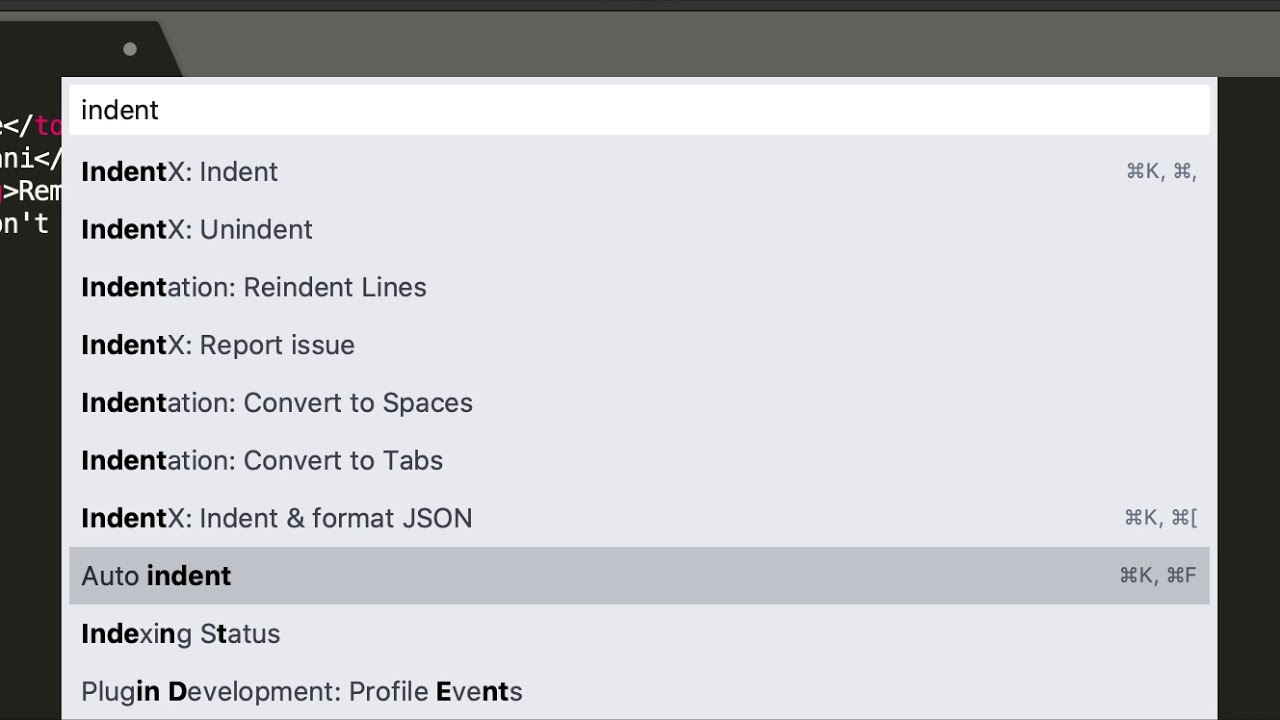1280x720 pixels.
Task: Select Indexing Status command
Action: tap(639, 634)
